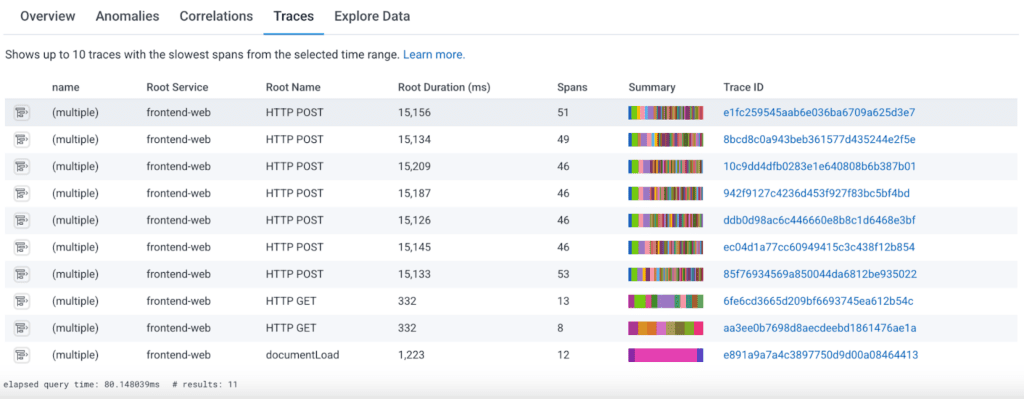Click the Spans column header
Viewport: 1024px width, 399px height.
coord(572,87)
